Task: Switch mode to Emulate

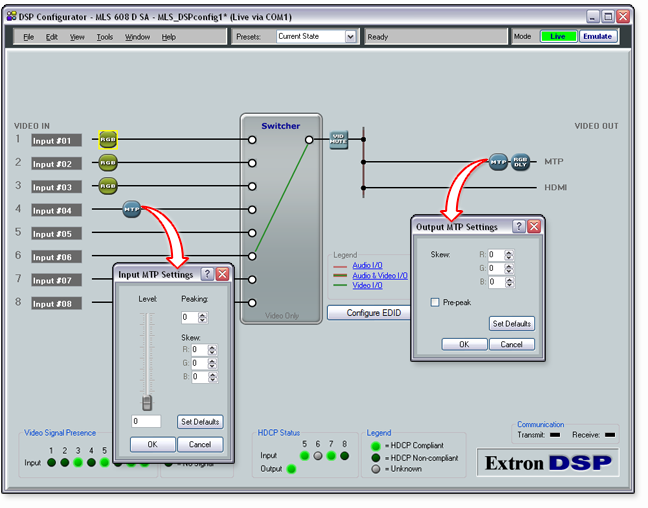Action: coord(598,36)
